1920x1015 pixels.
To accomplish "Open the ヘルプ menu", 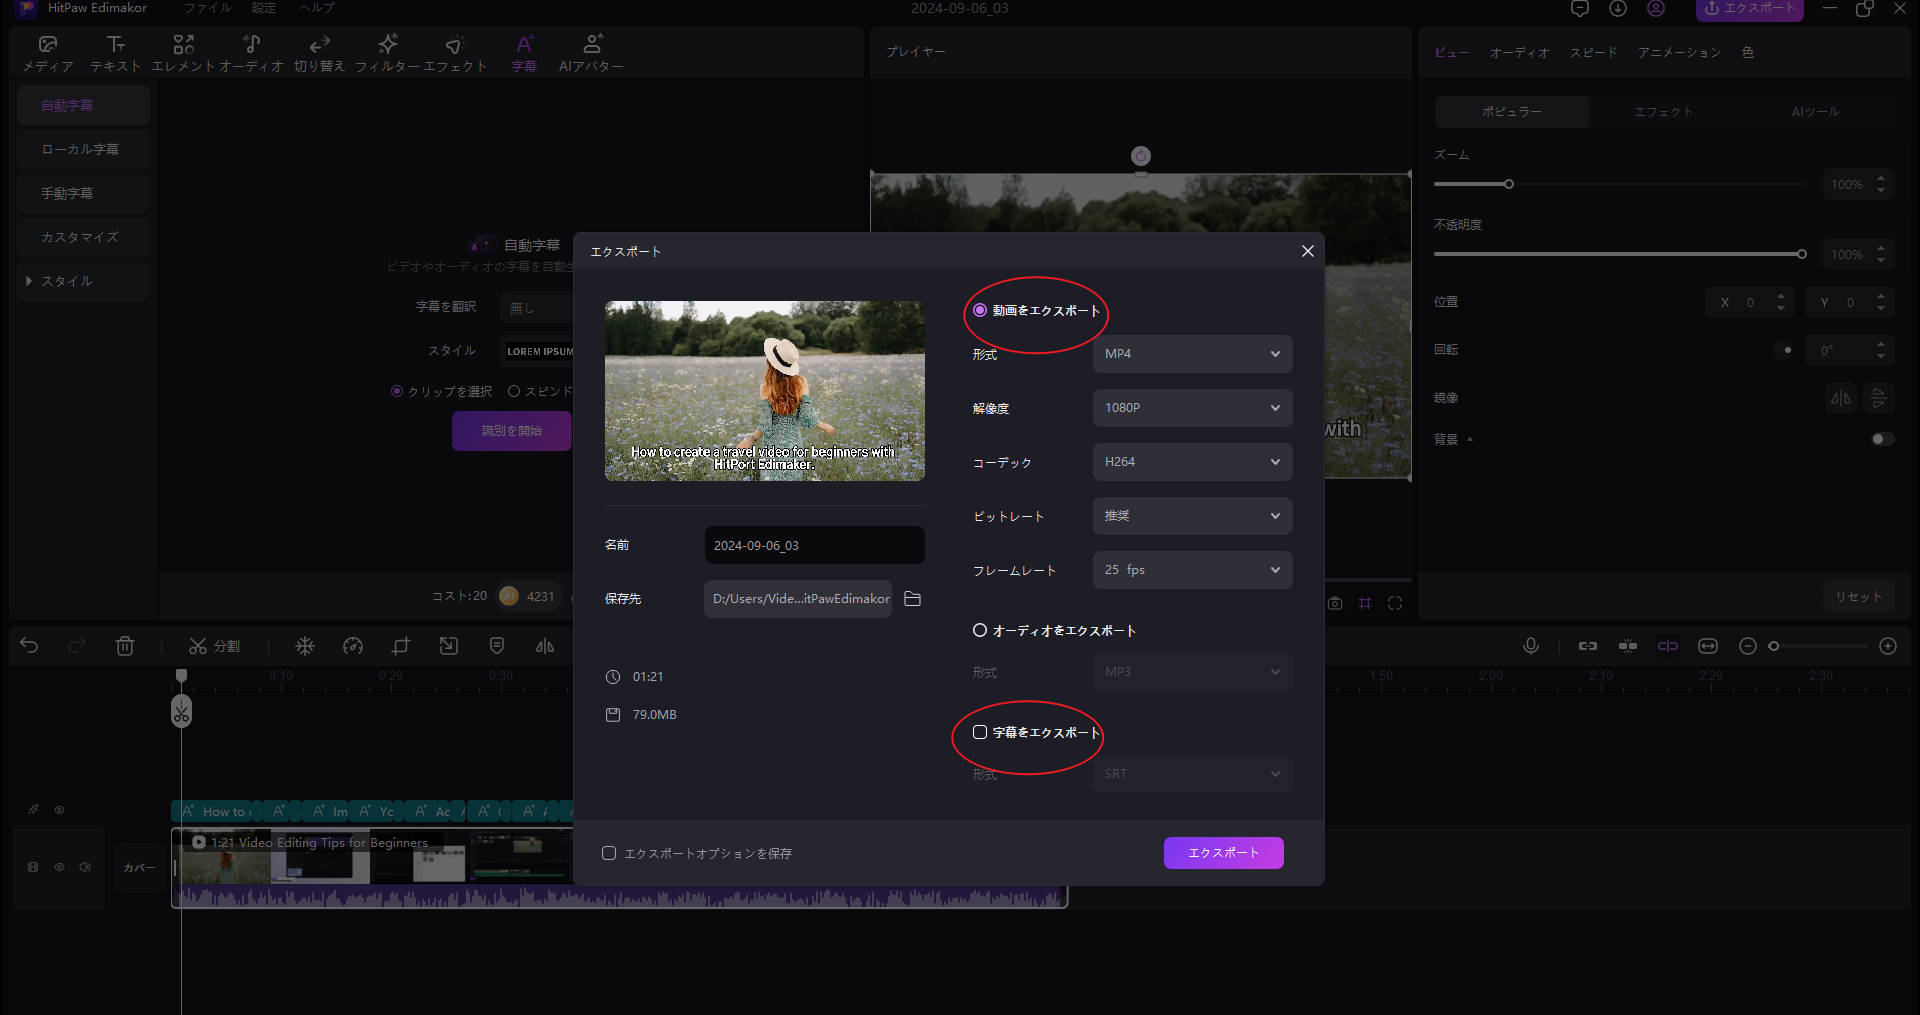I will [317, 8].
